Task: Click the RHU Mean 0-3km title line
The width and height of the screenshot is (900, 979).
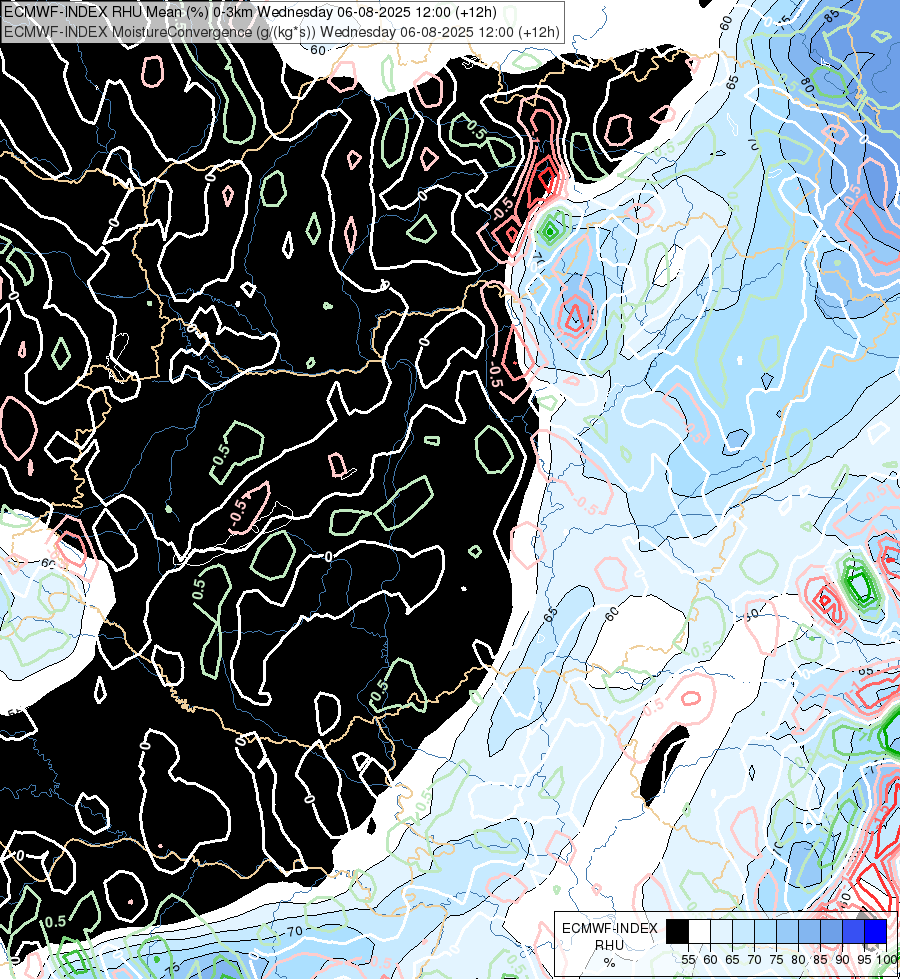Action: 250,12
